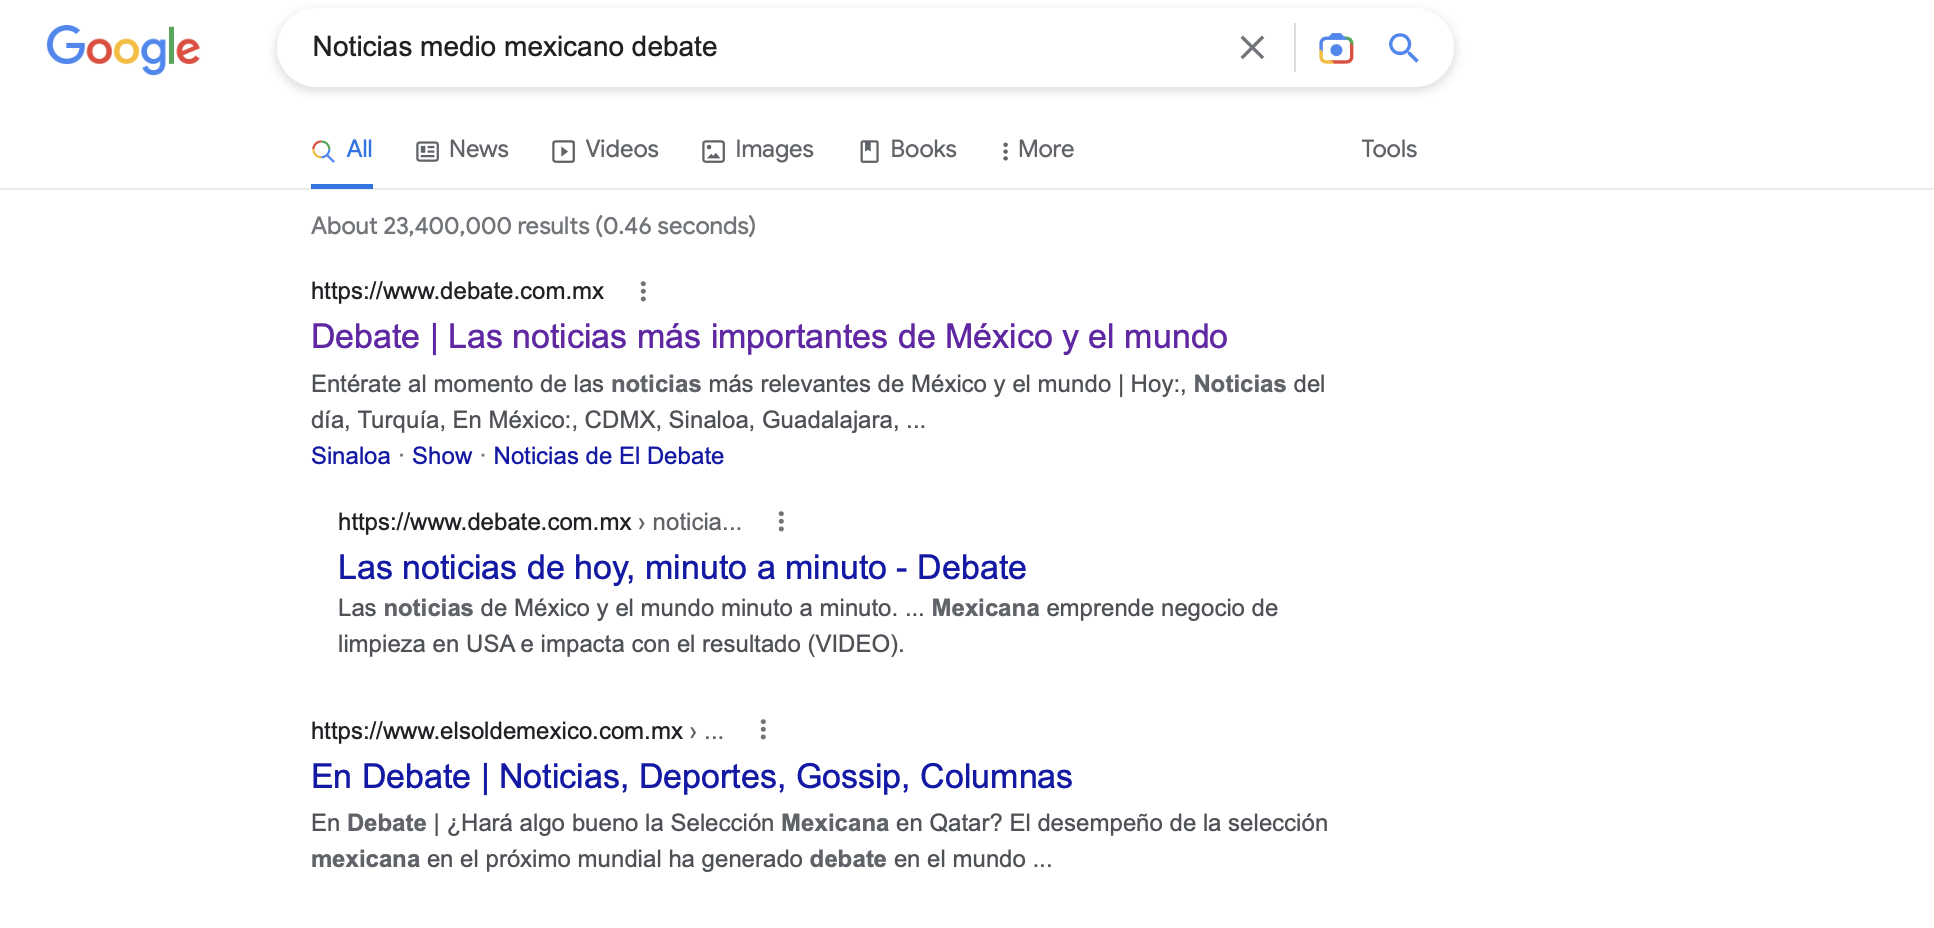The height and width of the screenshot is (928, 1934).
Task: Click the https://www.debate.com.mx URL text
Action: click(457, 291)
